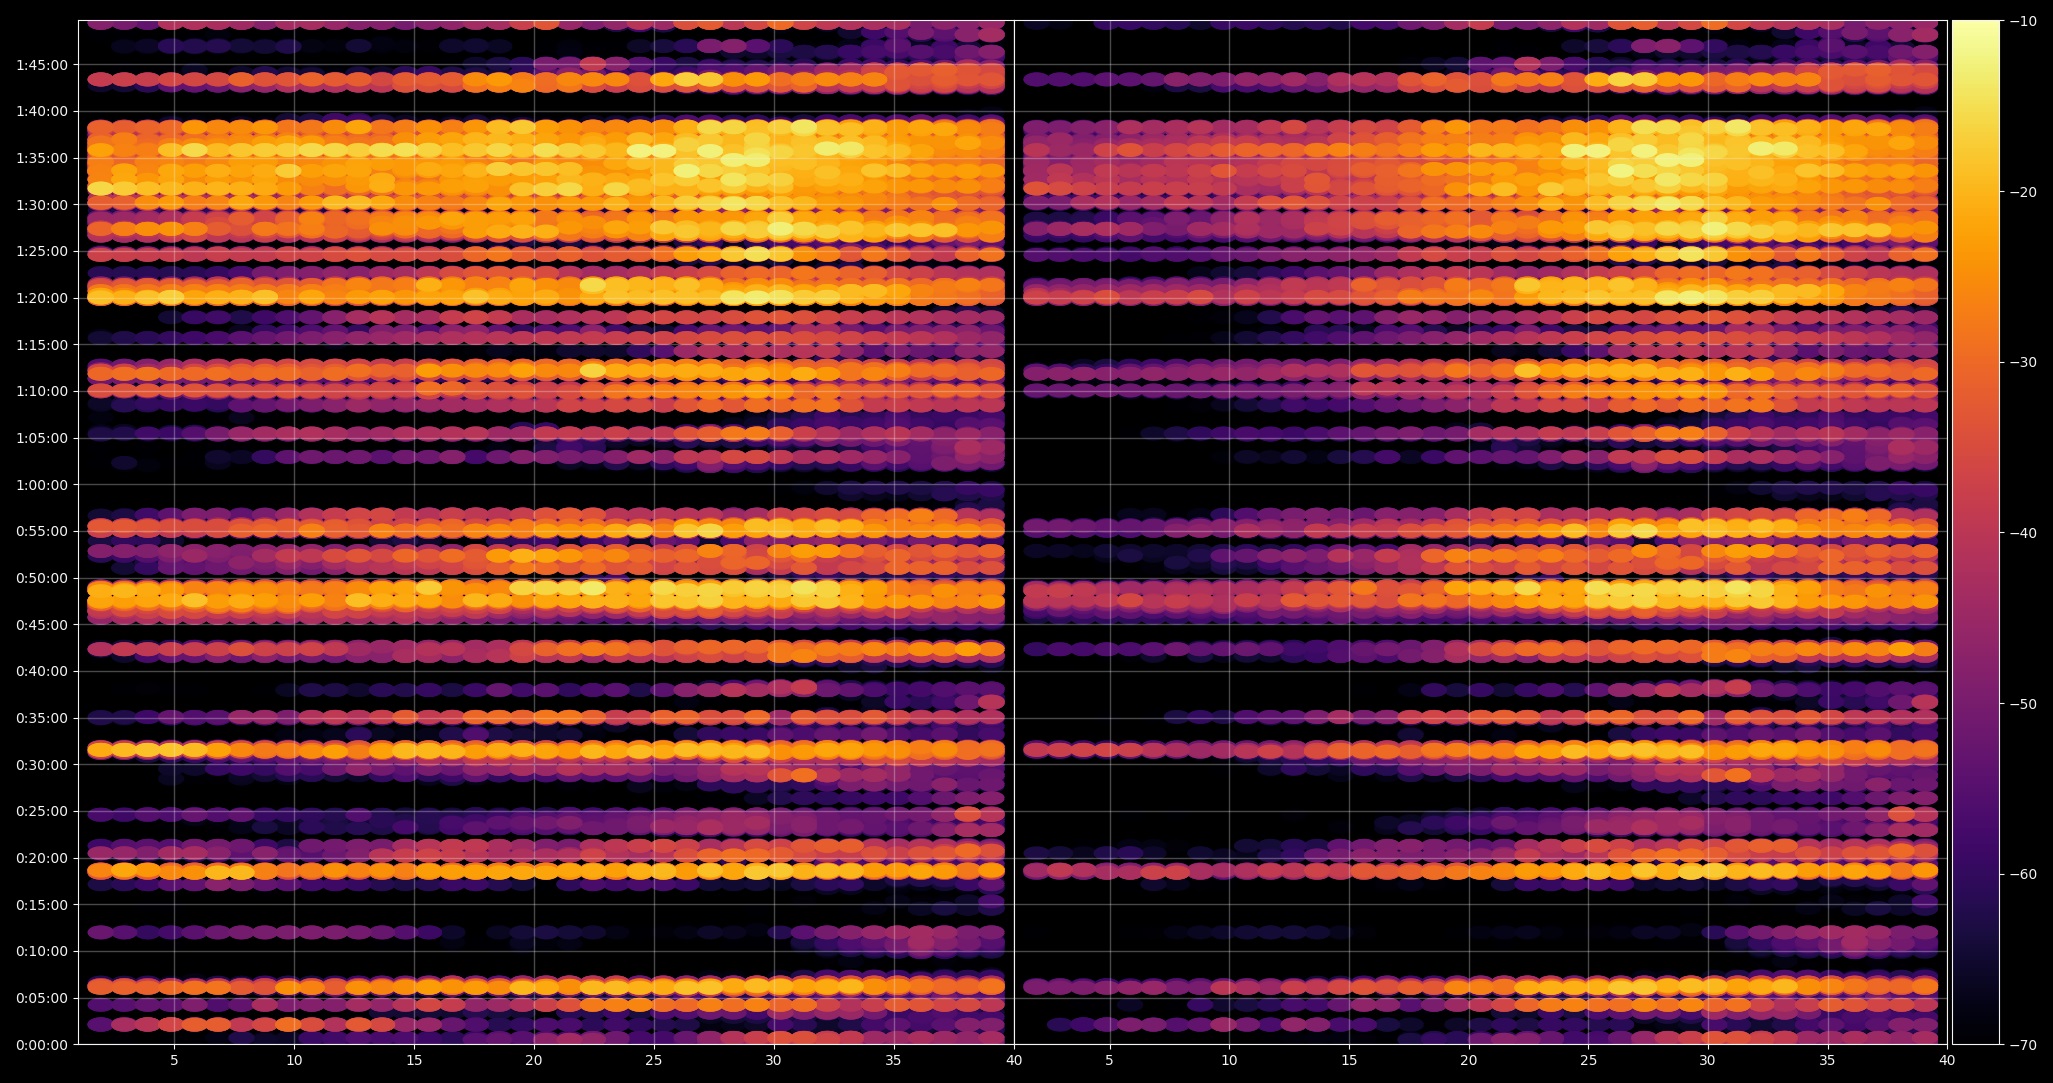
Task: Click the 0:15:00 y-axis tick label
Action: coord(42,905)
